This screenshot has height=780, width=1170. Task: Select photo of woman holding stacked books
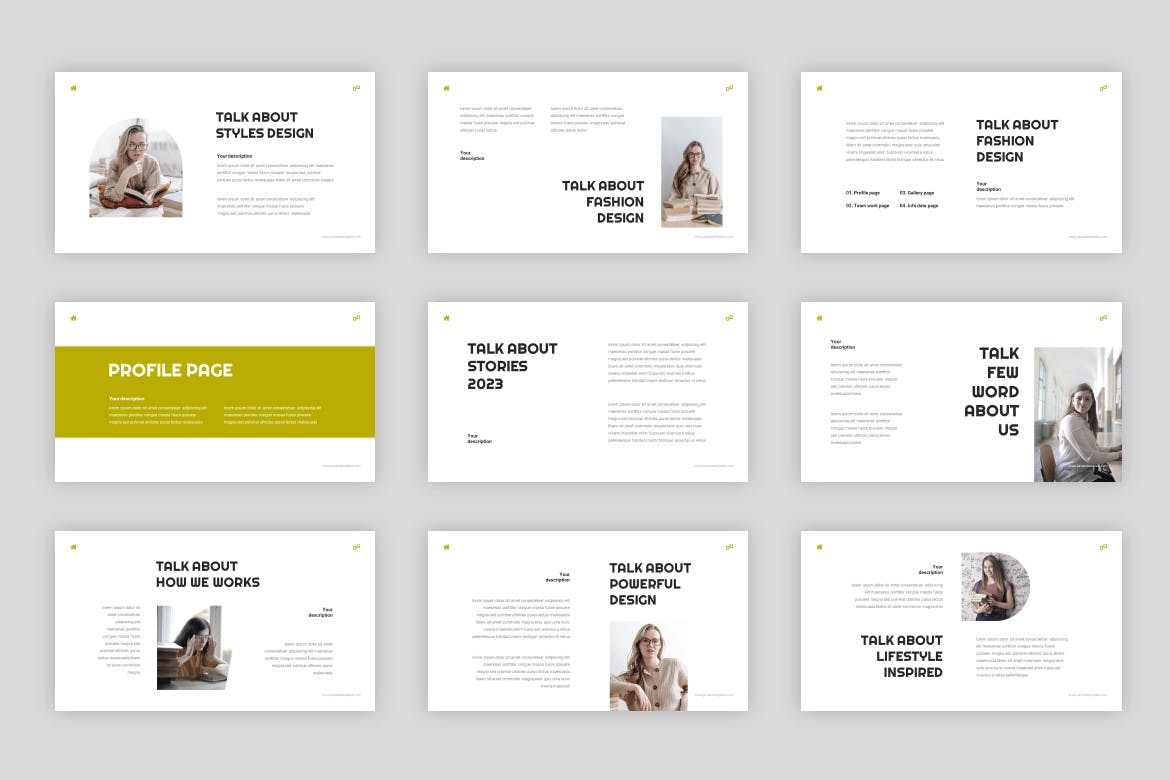pos(691,172)
